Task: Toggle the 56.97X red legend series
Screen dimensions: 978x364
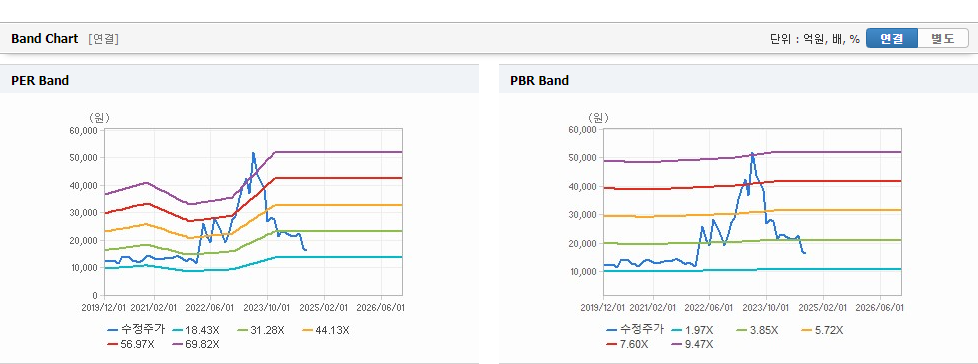Action: pos(132,344)
